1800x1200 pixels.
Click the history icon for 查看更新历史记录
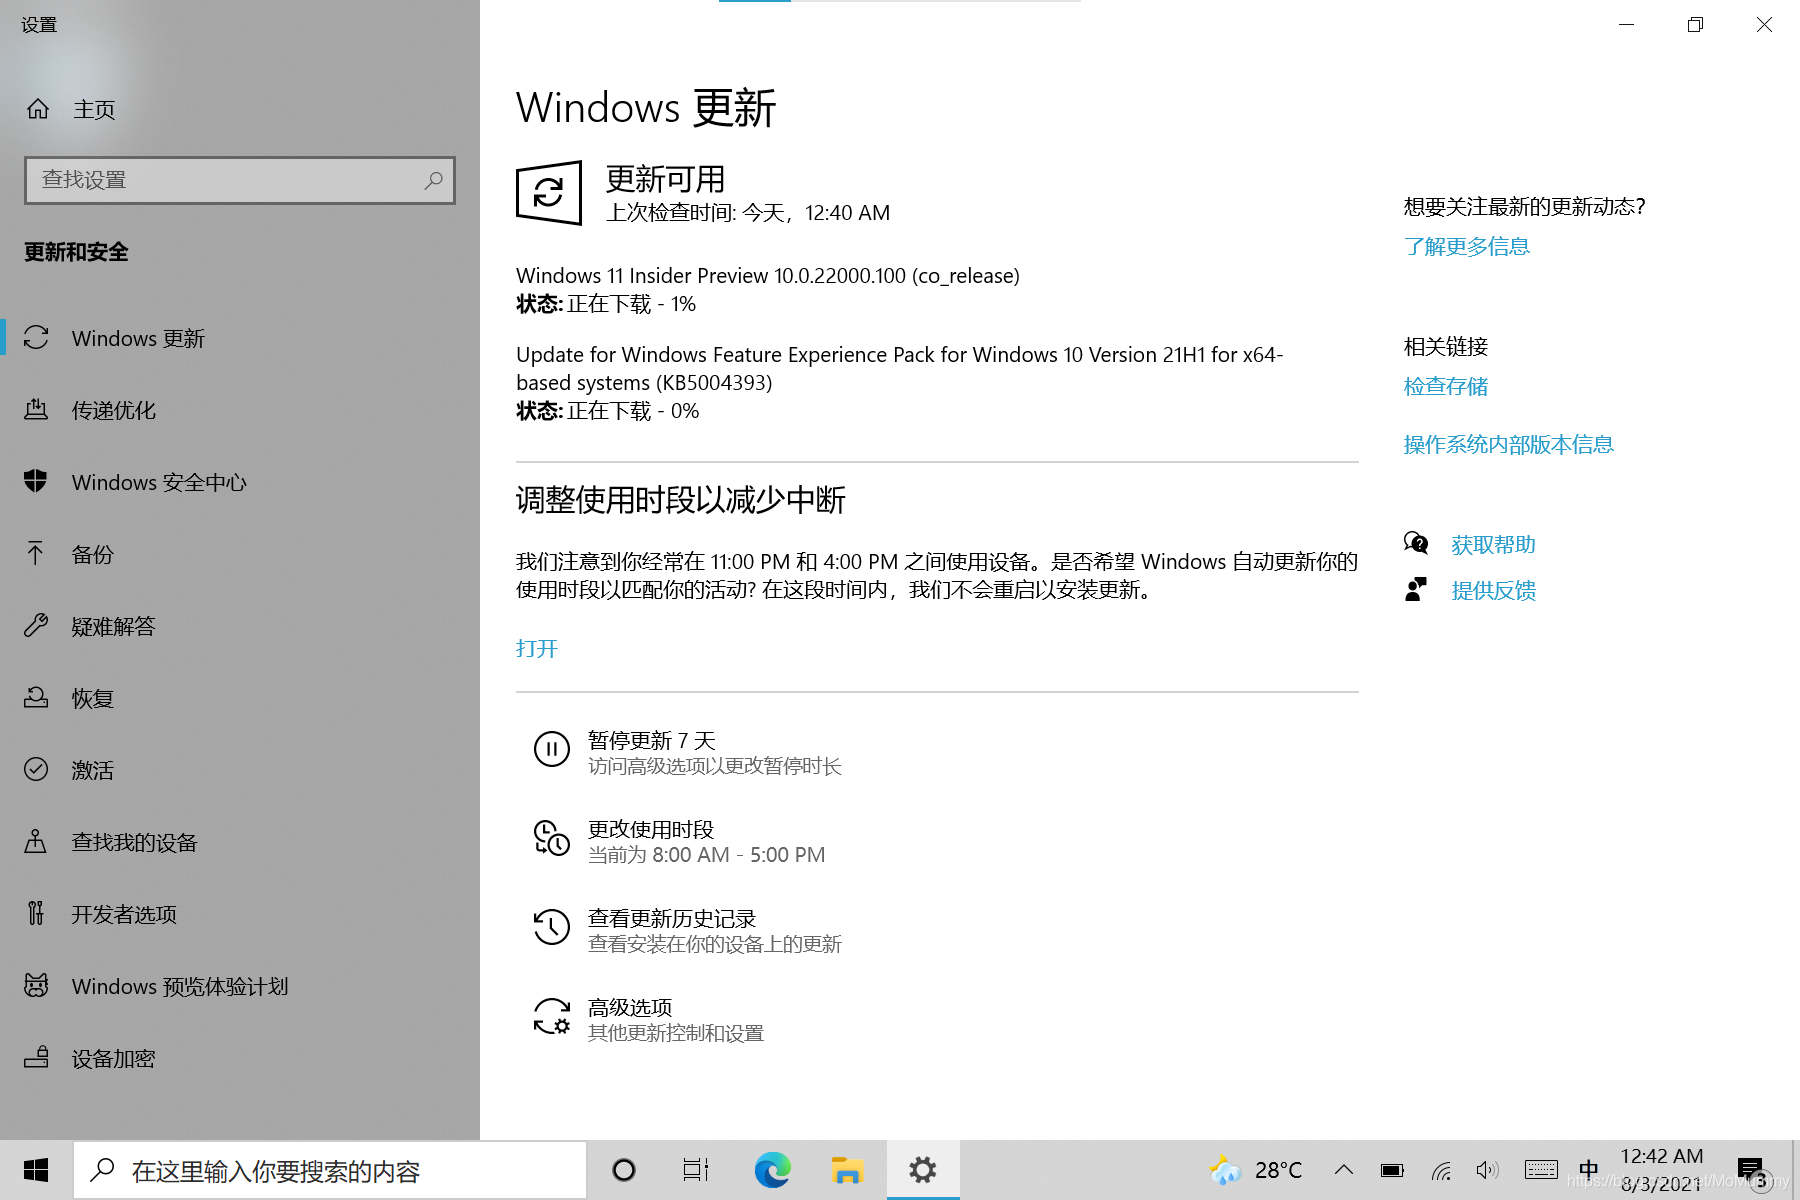click(551, 927)
